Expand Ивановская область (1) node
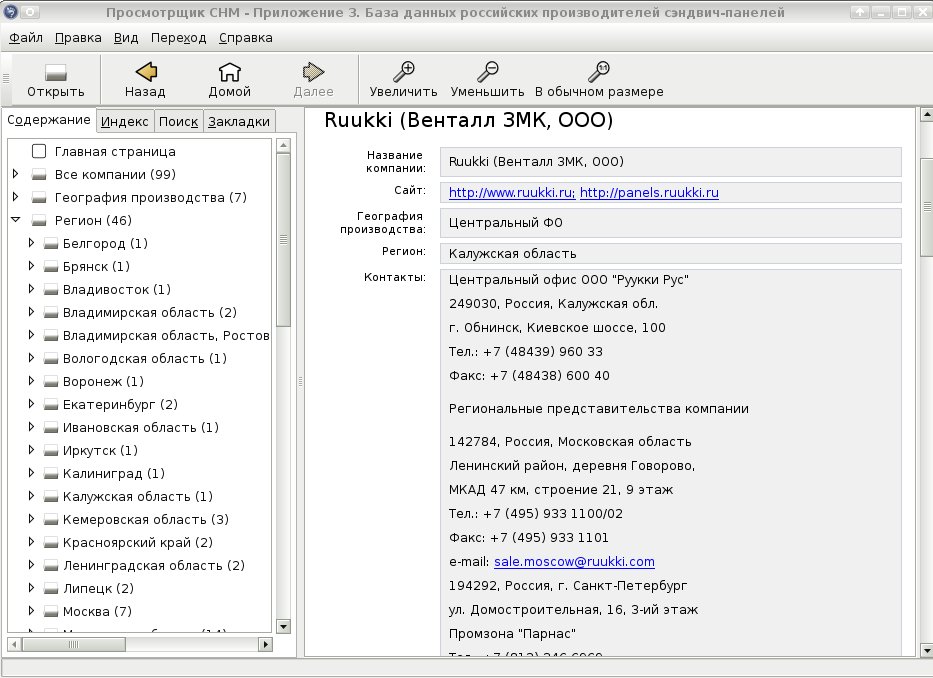 (31, 427)
